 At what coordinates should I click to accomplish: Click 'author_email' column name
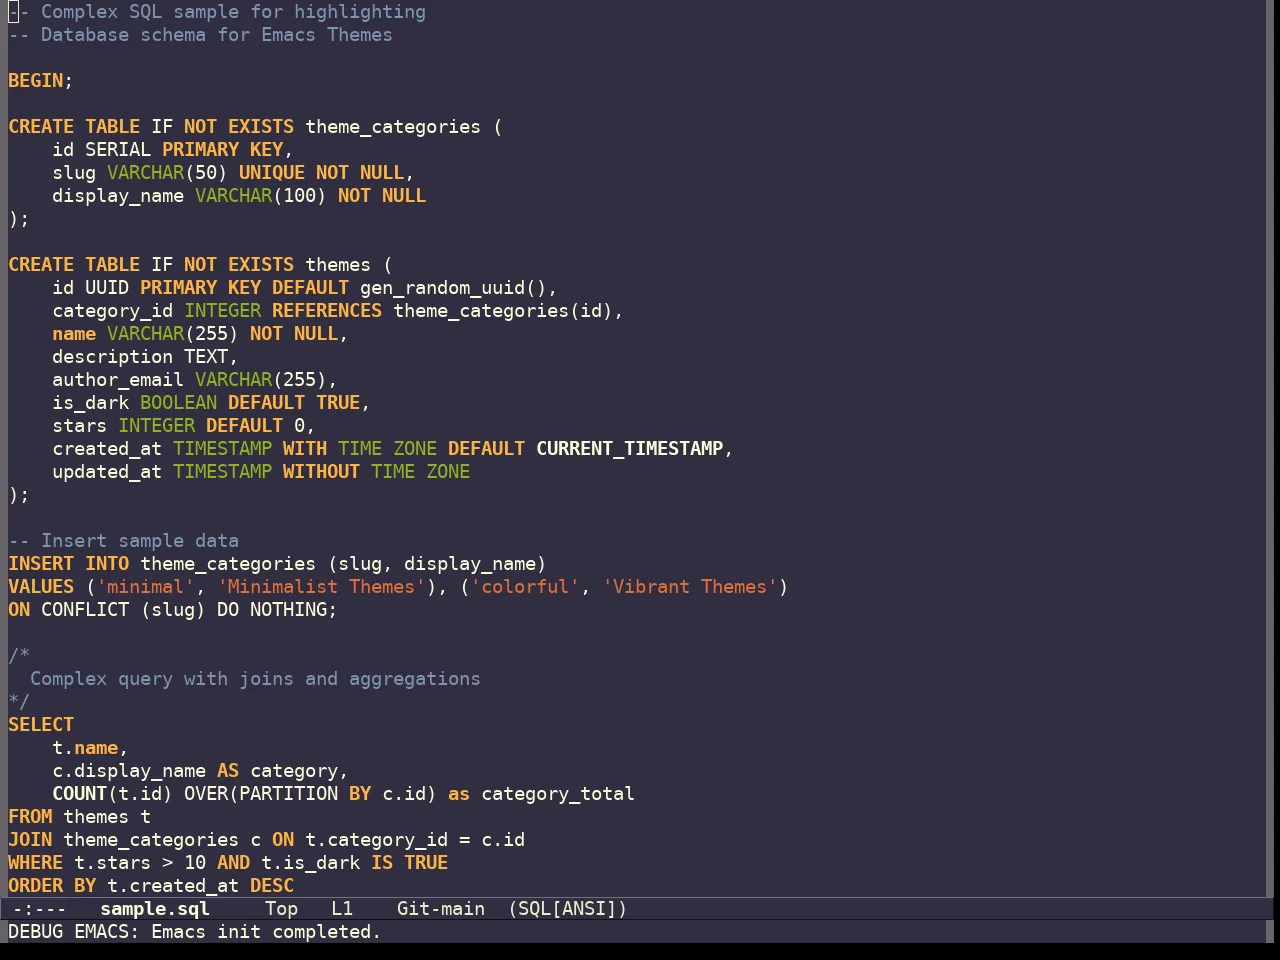pyautogui.click(x=118, y=380)
